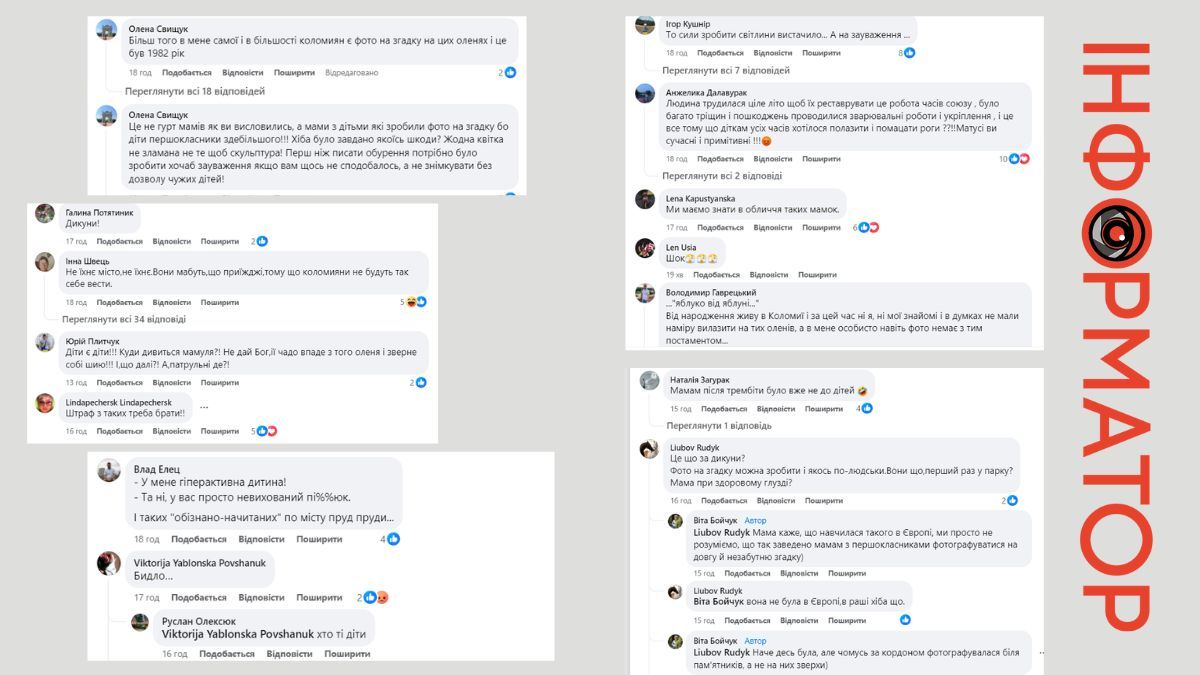Click the reaction emojis on Інна Швець's comment
Screen dimensions: 1200x675
(x=416, y=302)
